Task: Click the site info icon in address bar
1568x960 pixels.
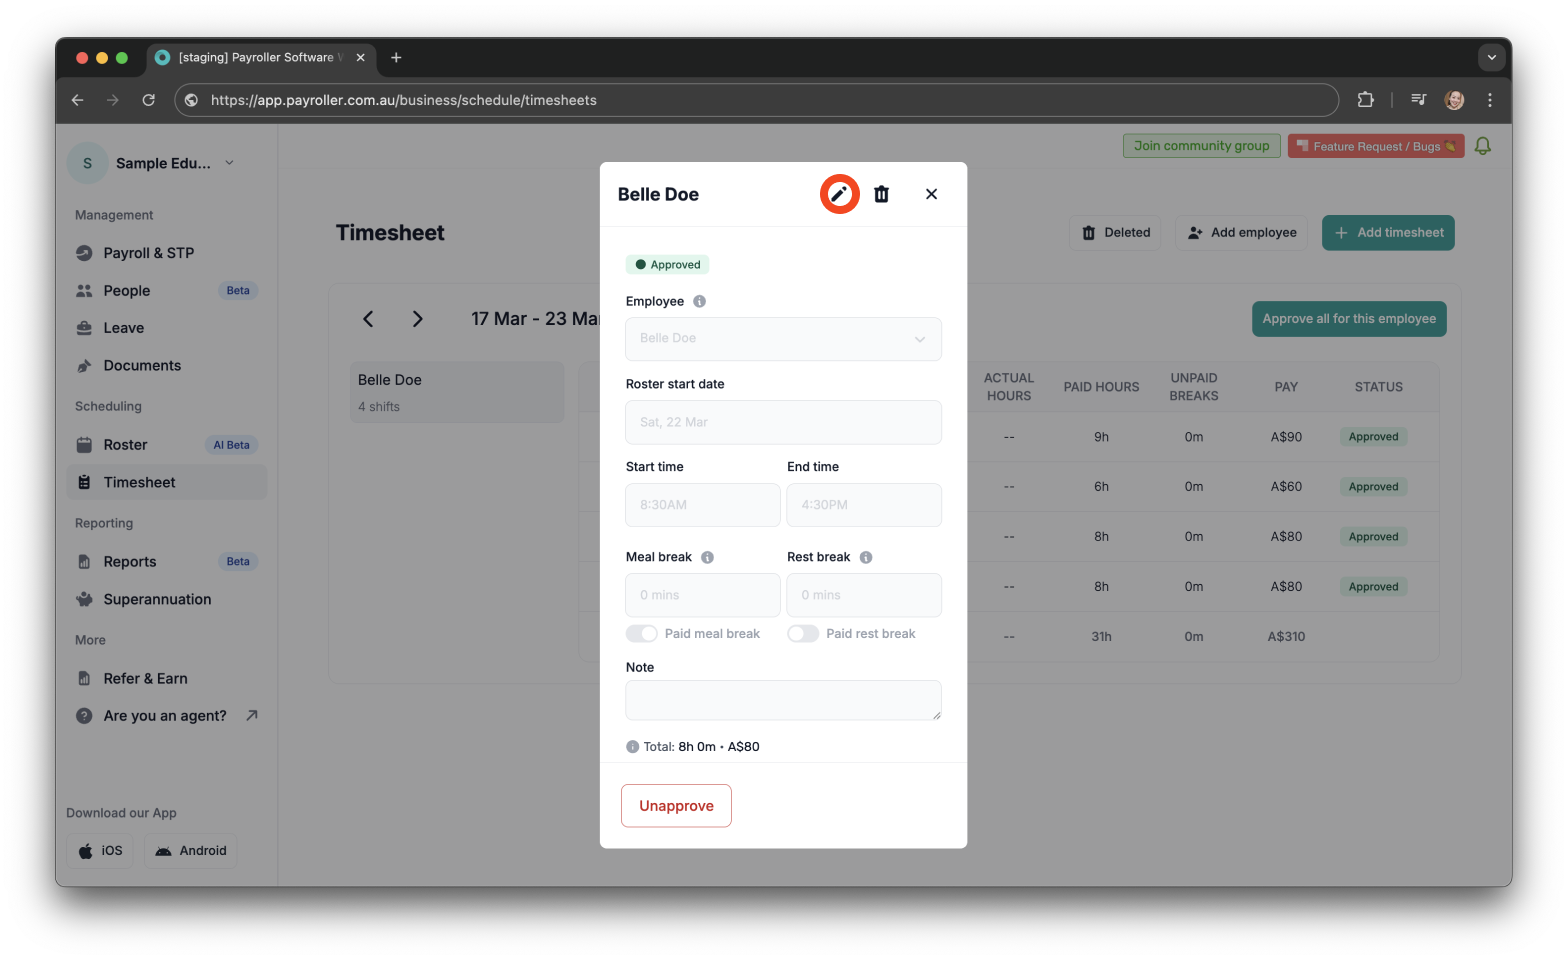Action: [x=192, y=100]
